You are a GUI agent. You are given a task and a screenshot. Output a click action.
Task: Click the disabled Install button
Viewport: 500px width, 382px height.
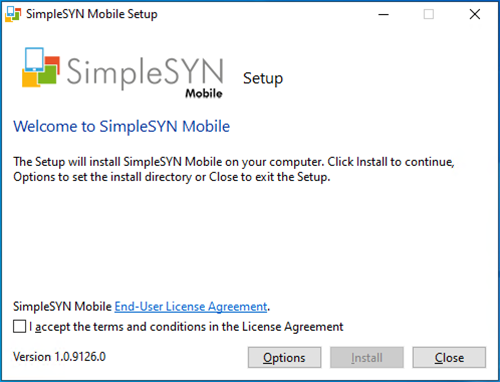click(x=367, y=358)
